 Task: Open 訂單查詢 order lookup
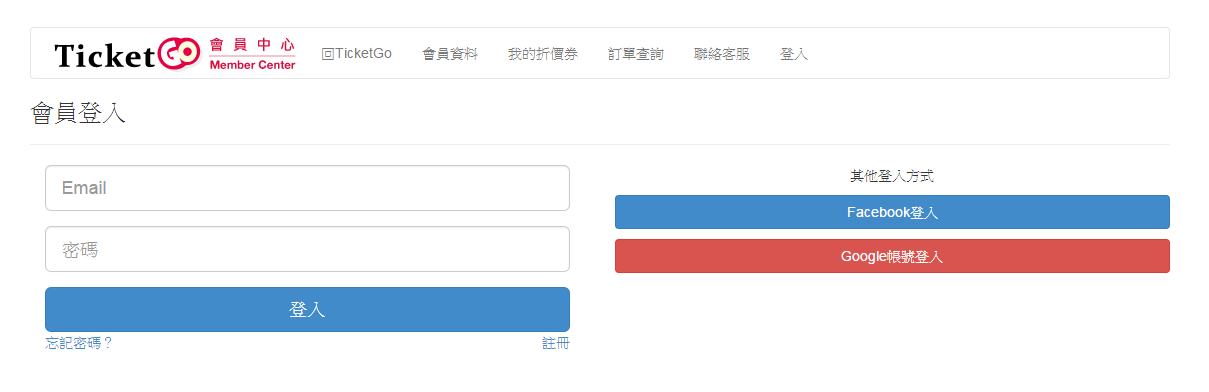pyautogui.click(x=636, y=54)
